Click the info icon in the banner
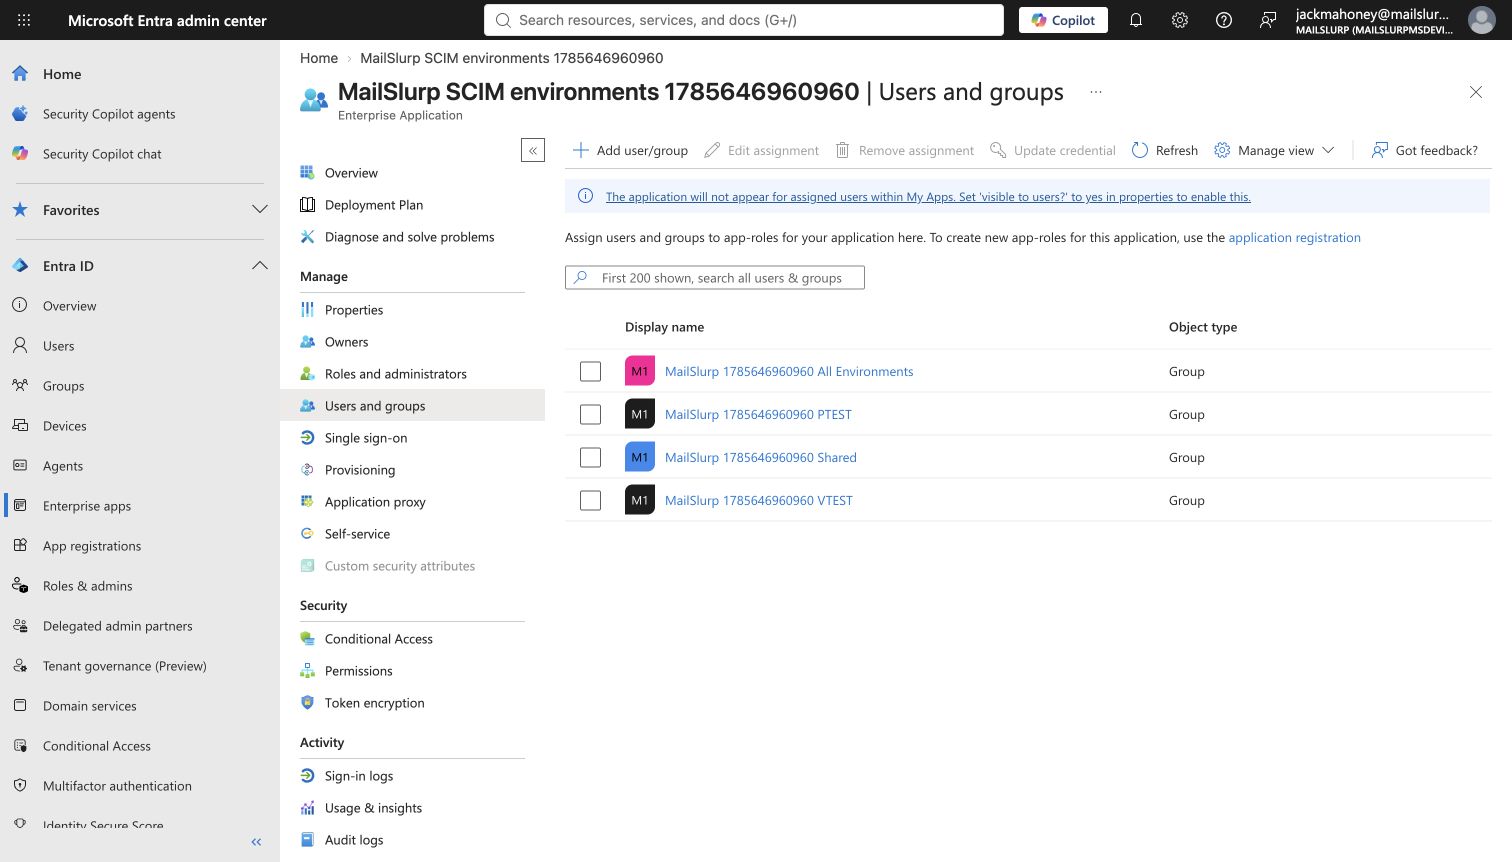1512x862 pixels. [x=586, y=196]
